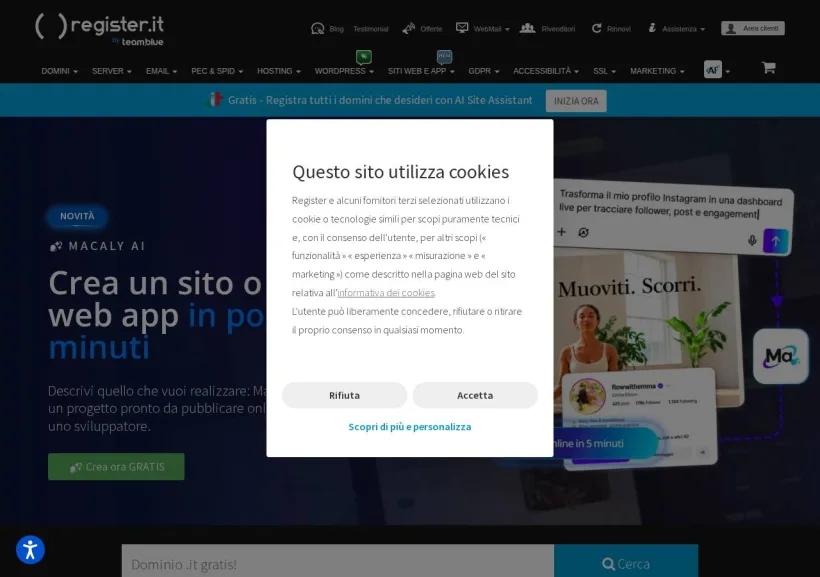Screen dimensions: 820x577
Task: Expand the arrow next to AI icon
Action: [x=727, y=72]
